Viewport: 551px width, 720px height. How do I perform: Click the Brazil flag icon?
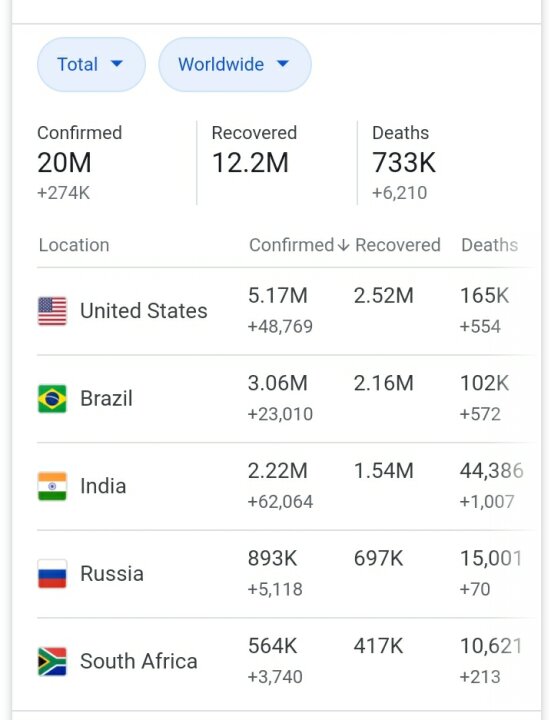pyautogui.click(x=52, y=399)
